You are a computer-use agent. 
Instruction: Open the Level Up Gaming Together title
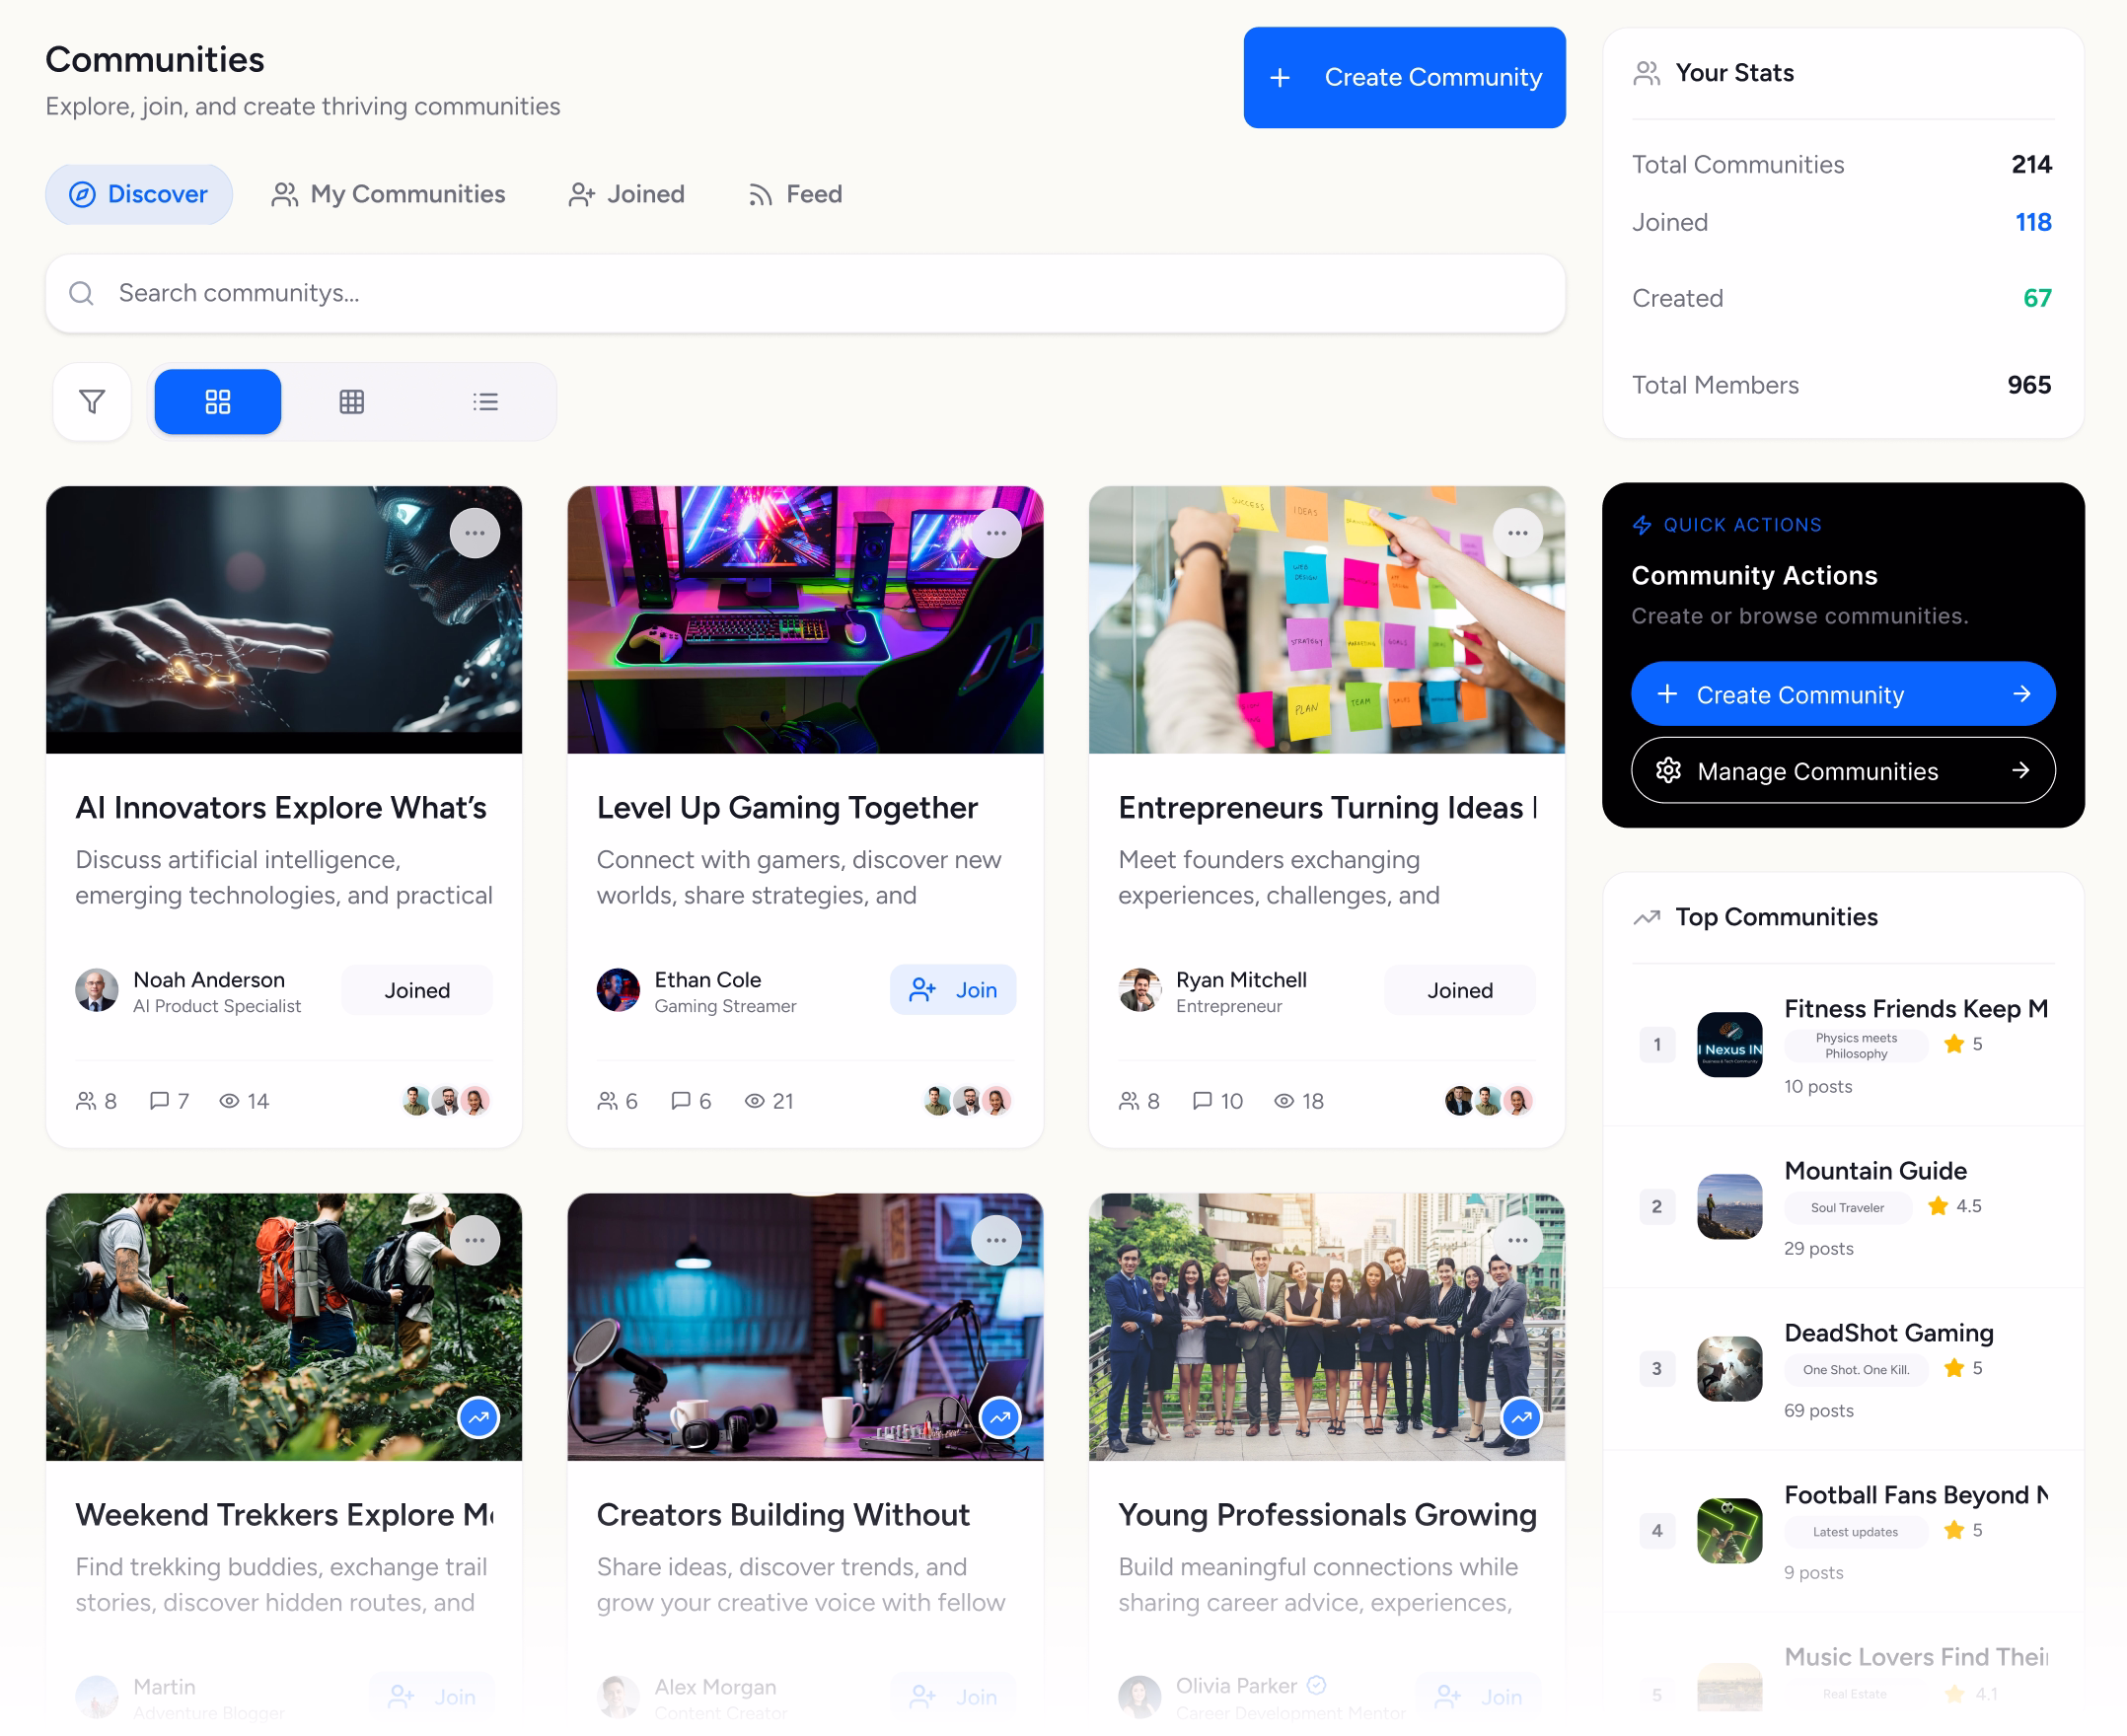coord(787,807)
